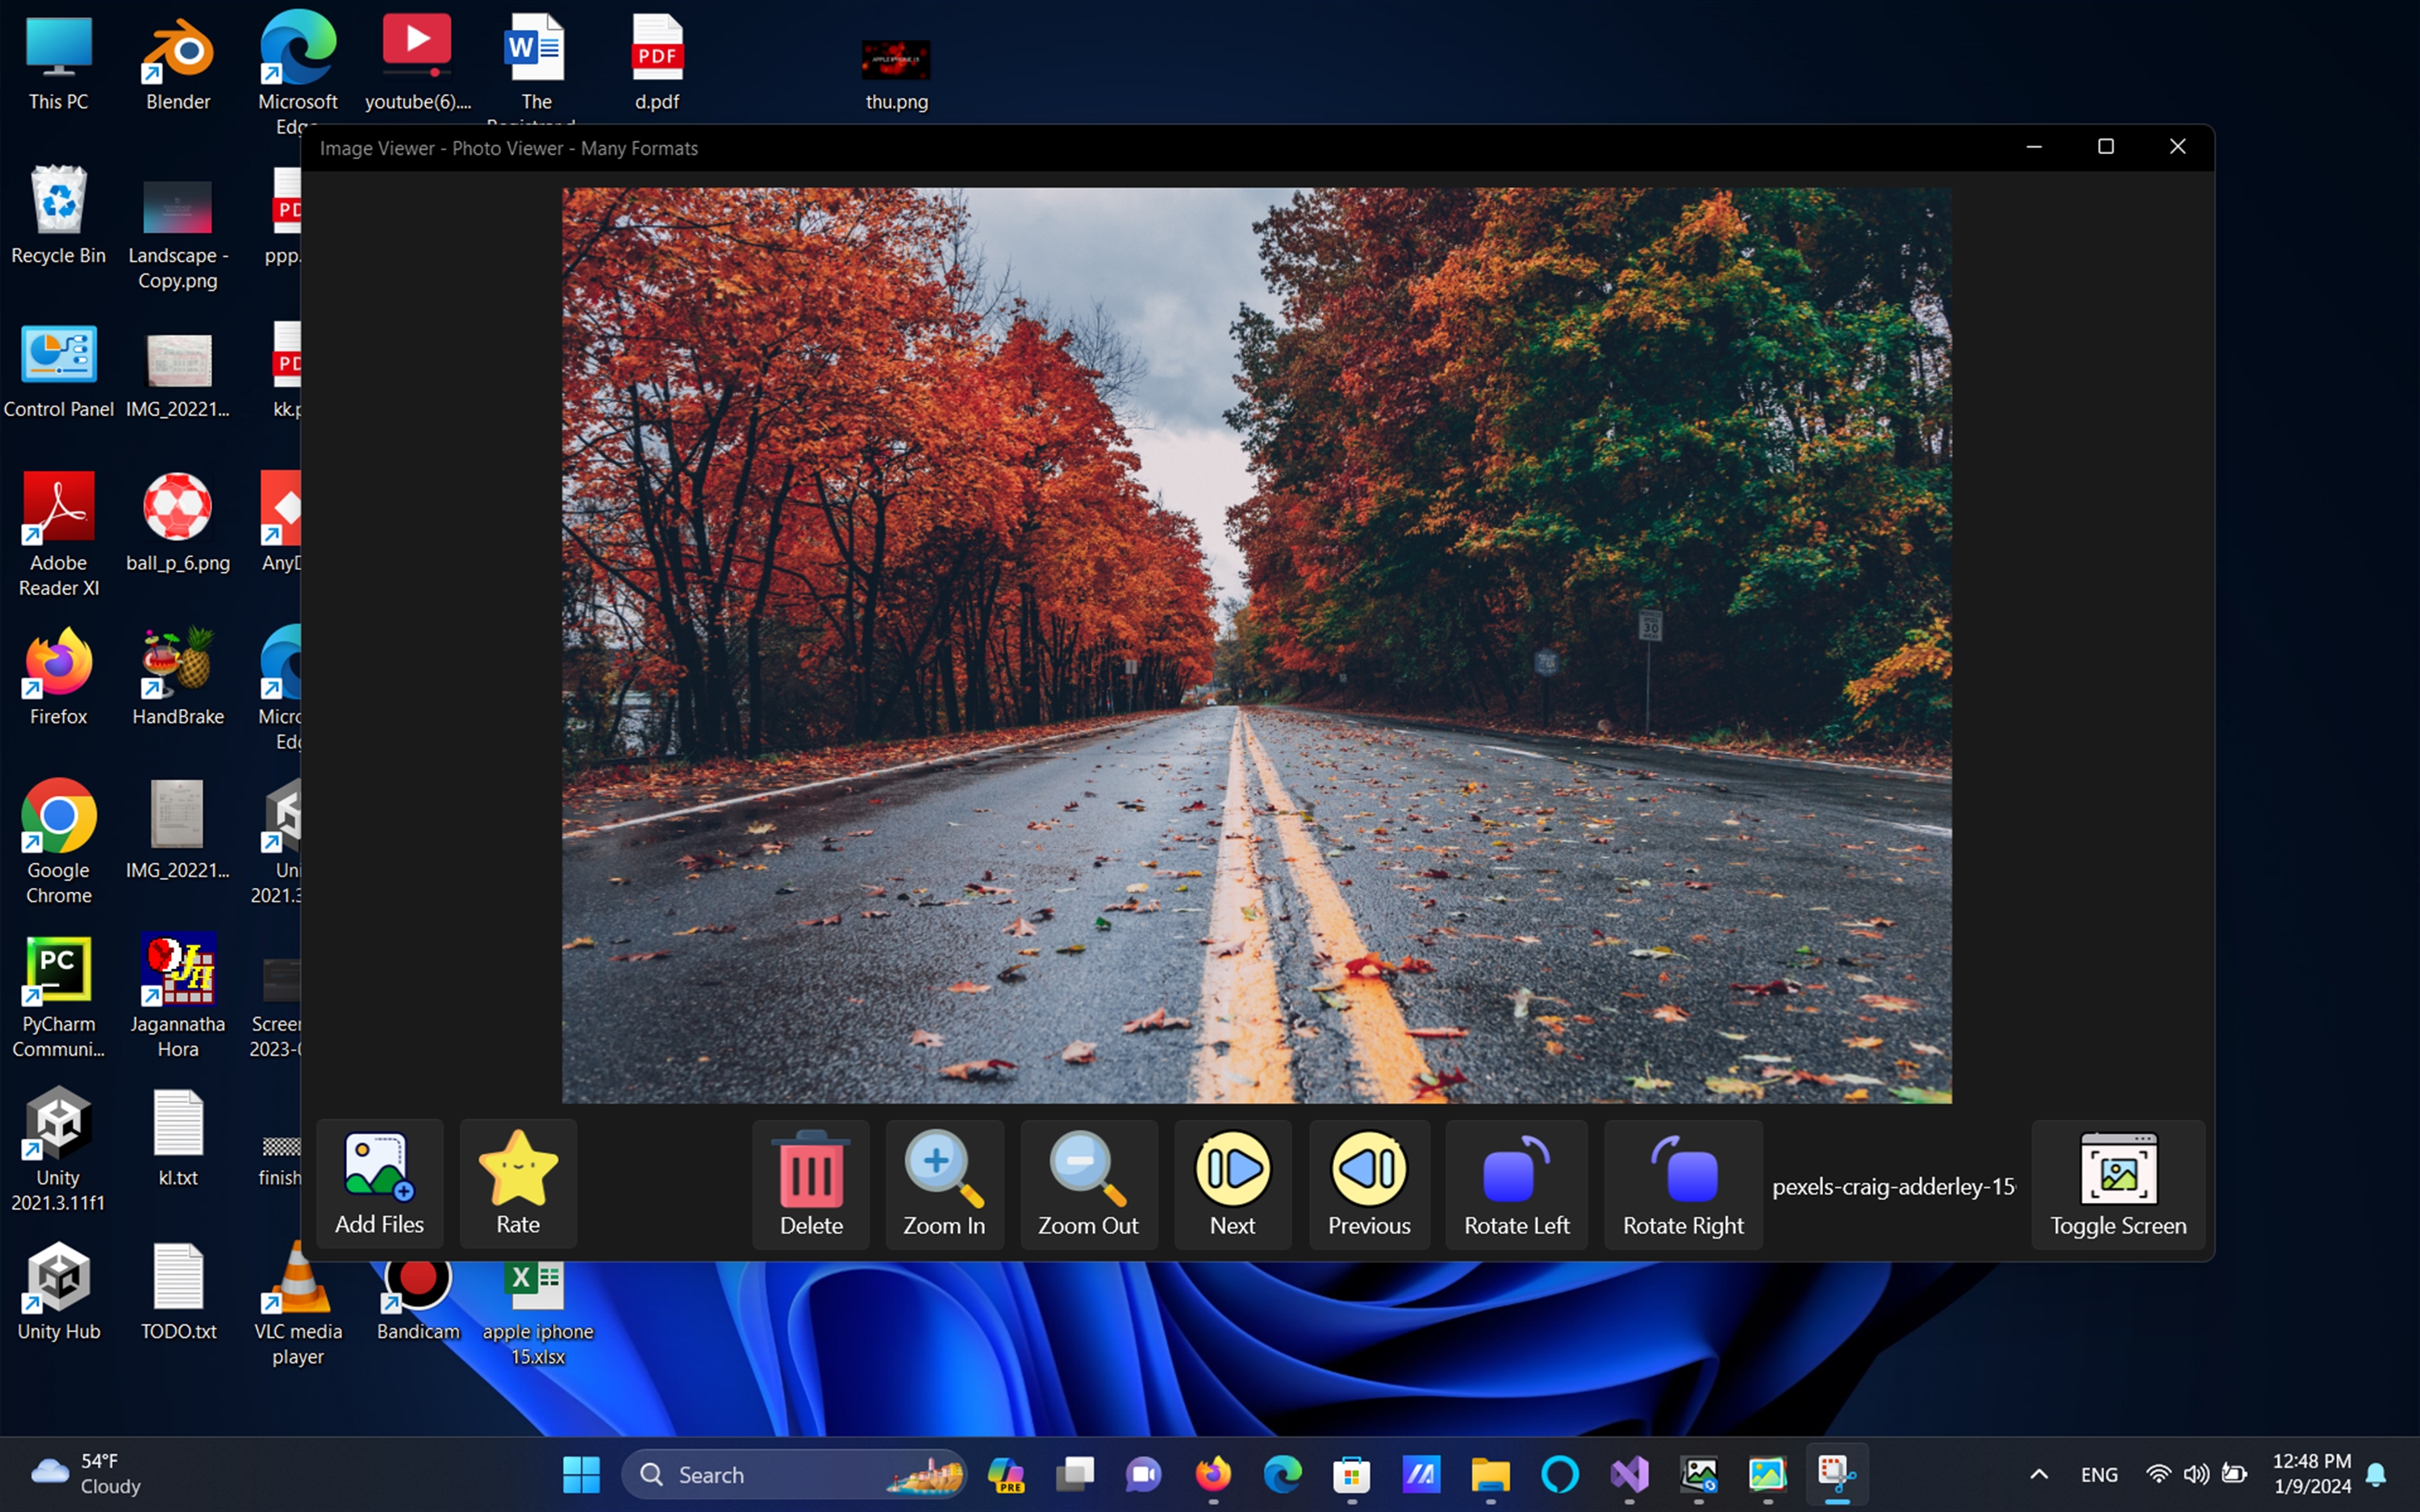Go to the Next image
Viewport: 2420px width, 1512px height.
(x=1232, y=1183)
